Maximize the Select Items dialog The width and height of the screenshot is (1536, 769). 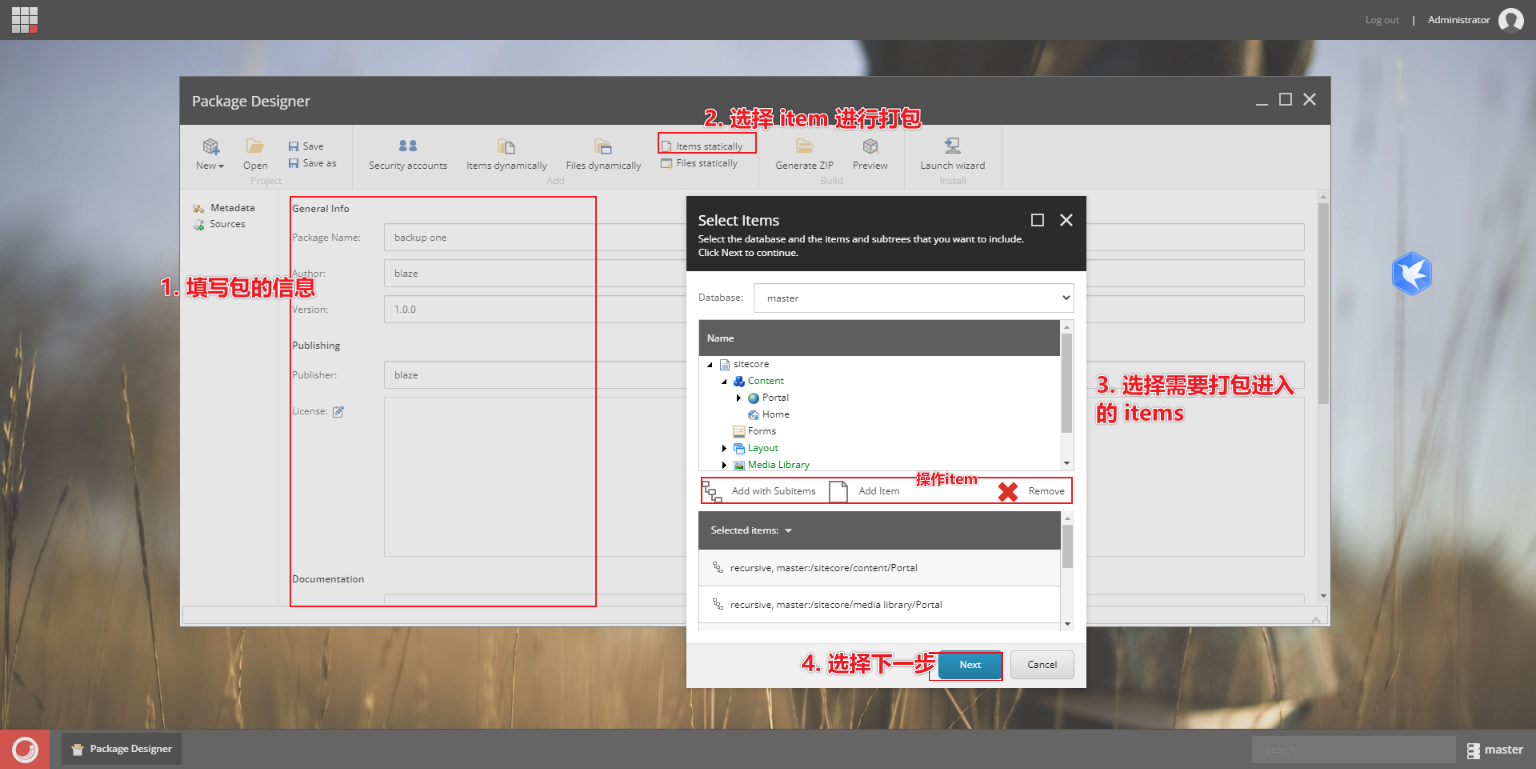point(1037,220)
